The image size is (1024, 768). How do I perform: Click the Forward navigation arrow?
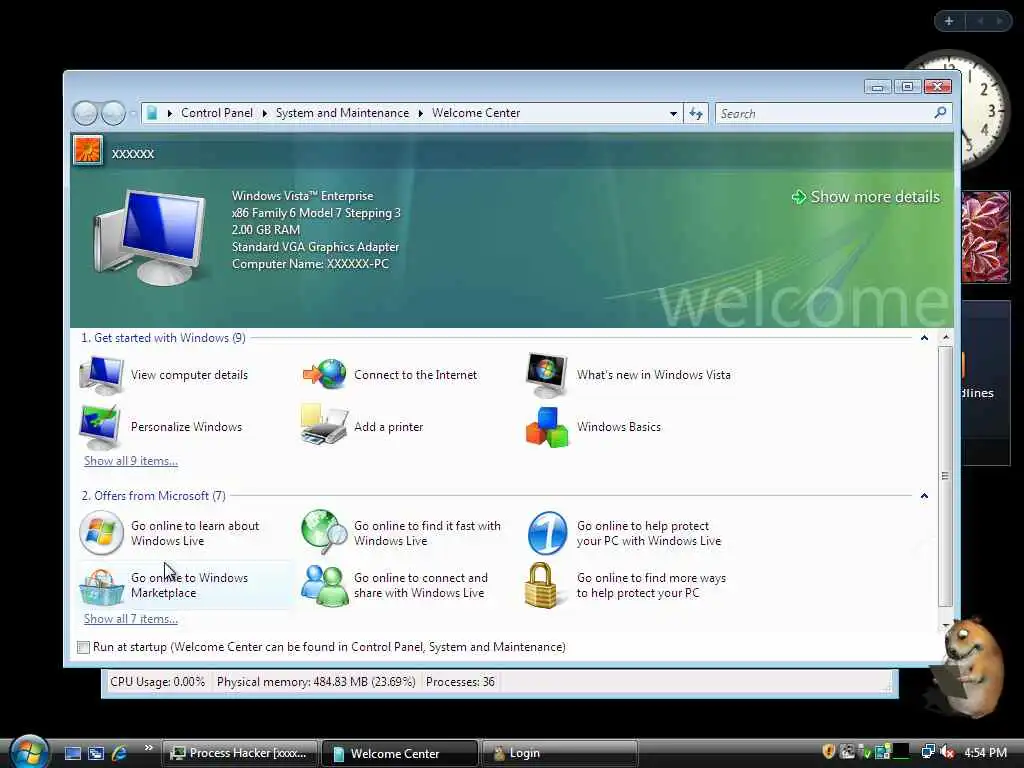(x=113, y=113)
